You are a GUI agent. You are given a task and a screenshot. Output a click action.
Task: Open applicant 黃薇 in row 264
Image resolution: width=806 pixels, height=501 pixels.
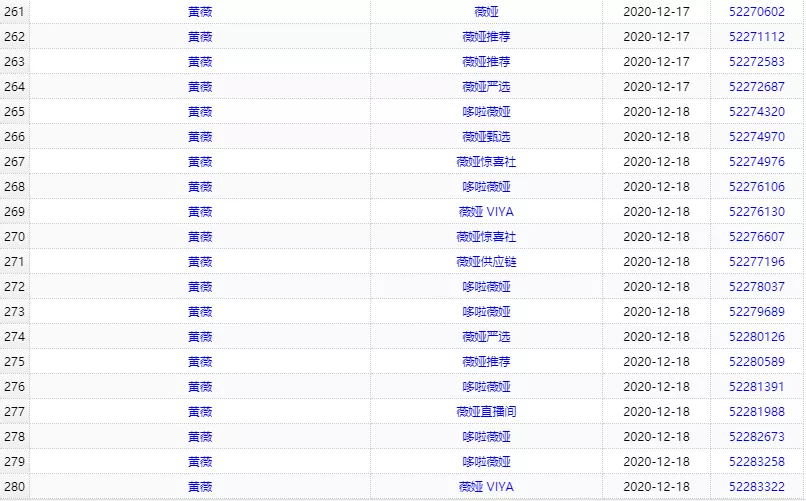click(x=200, y=86)
